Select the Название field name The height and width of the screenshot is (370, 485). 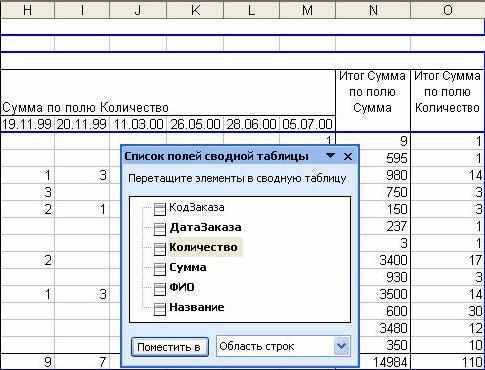[x=197, y=307]
